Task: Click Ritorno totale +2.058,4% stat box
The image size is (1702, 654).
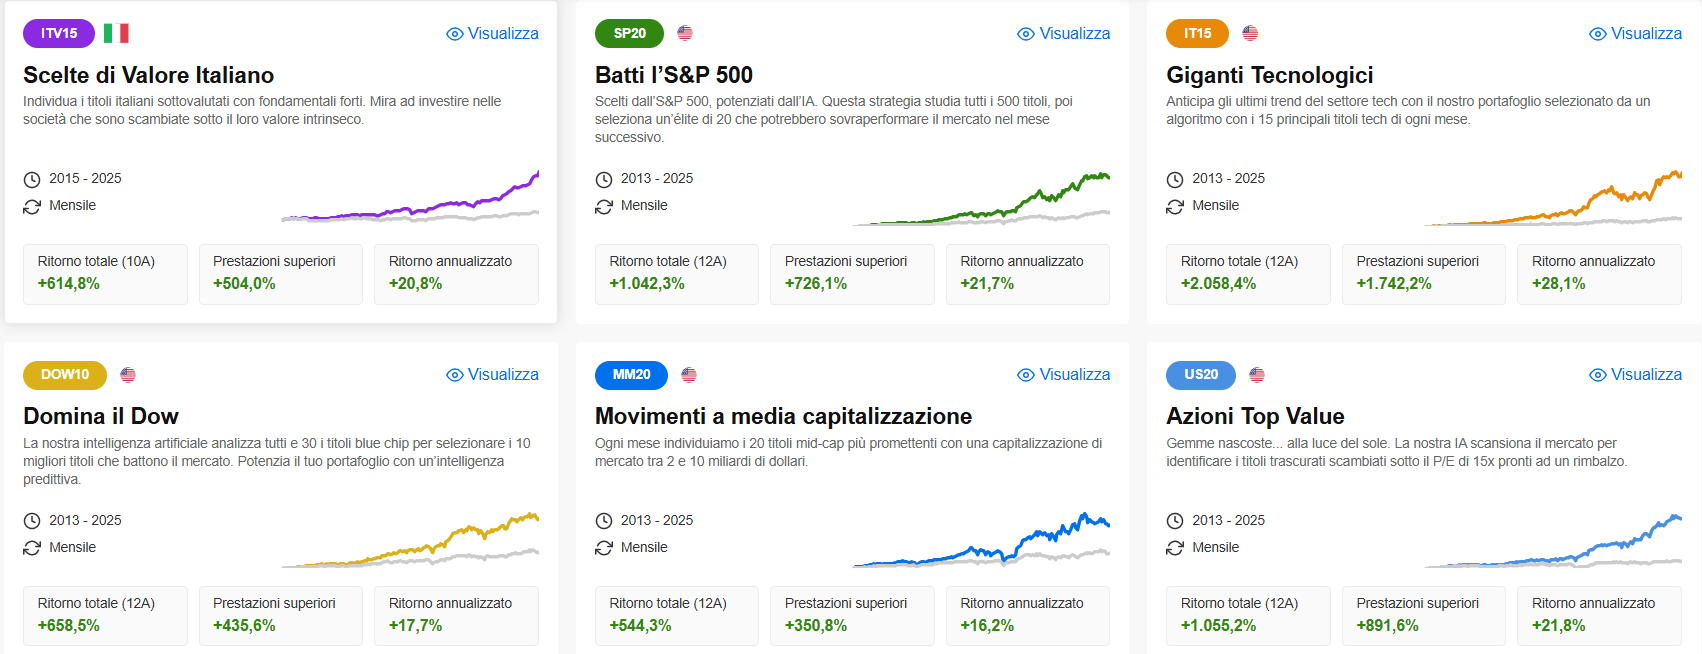Action: click(1247, 274)
